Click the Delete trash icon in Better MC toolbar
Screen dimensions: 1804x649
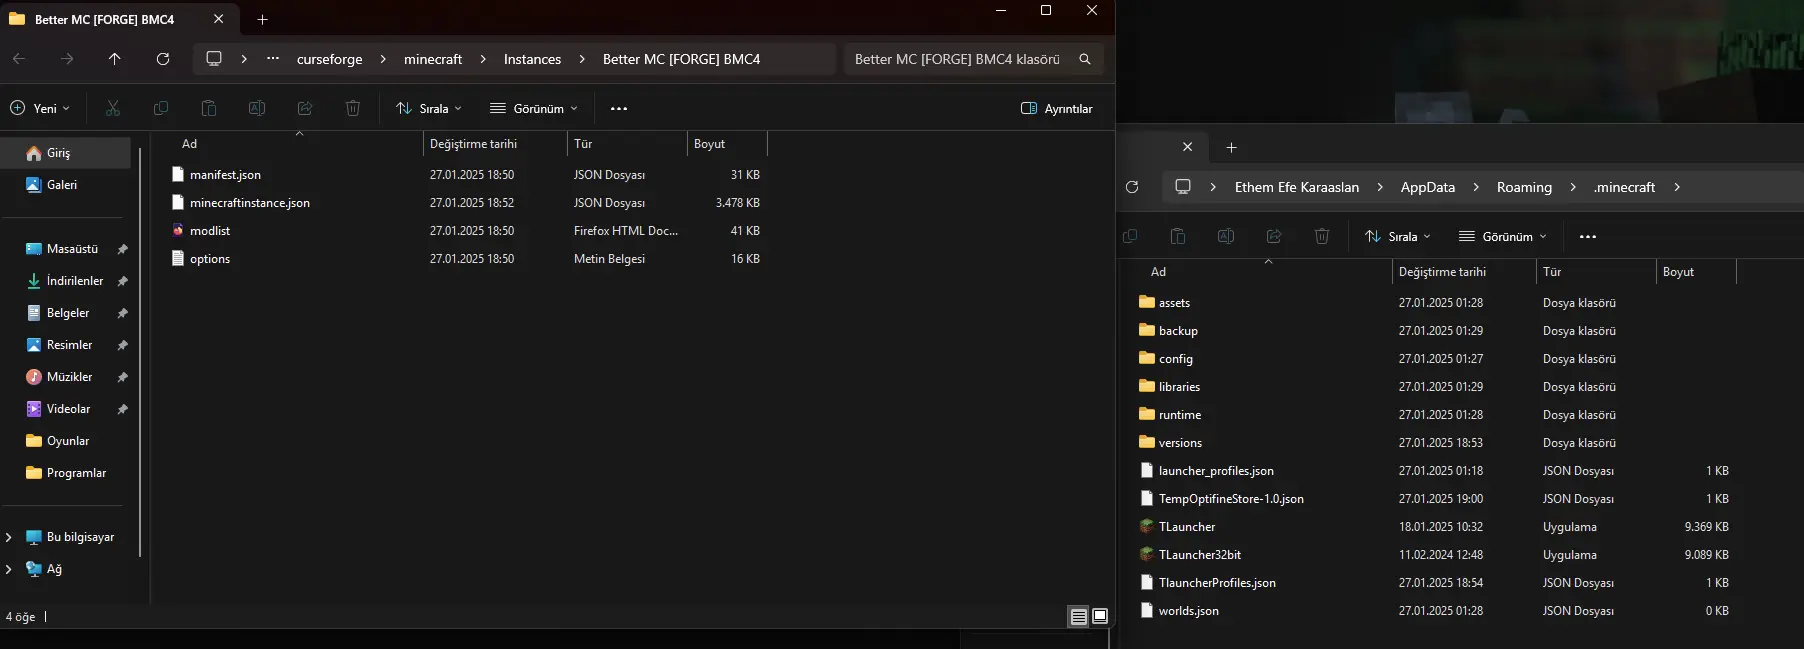[353, 108]
